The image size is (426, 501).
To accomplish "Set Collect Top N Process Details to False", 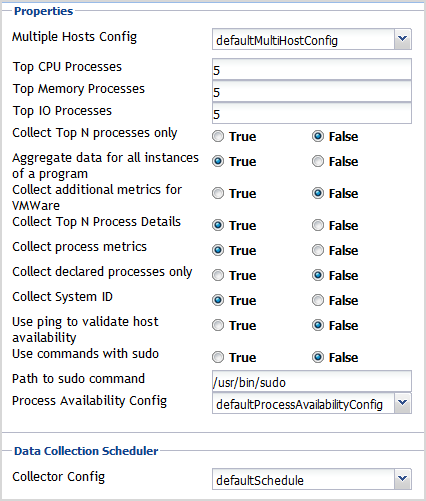I will (318, 225).
